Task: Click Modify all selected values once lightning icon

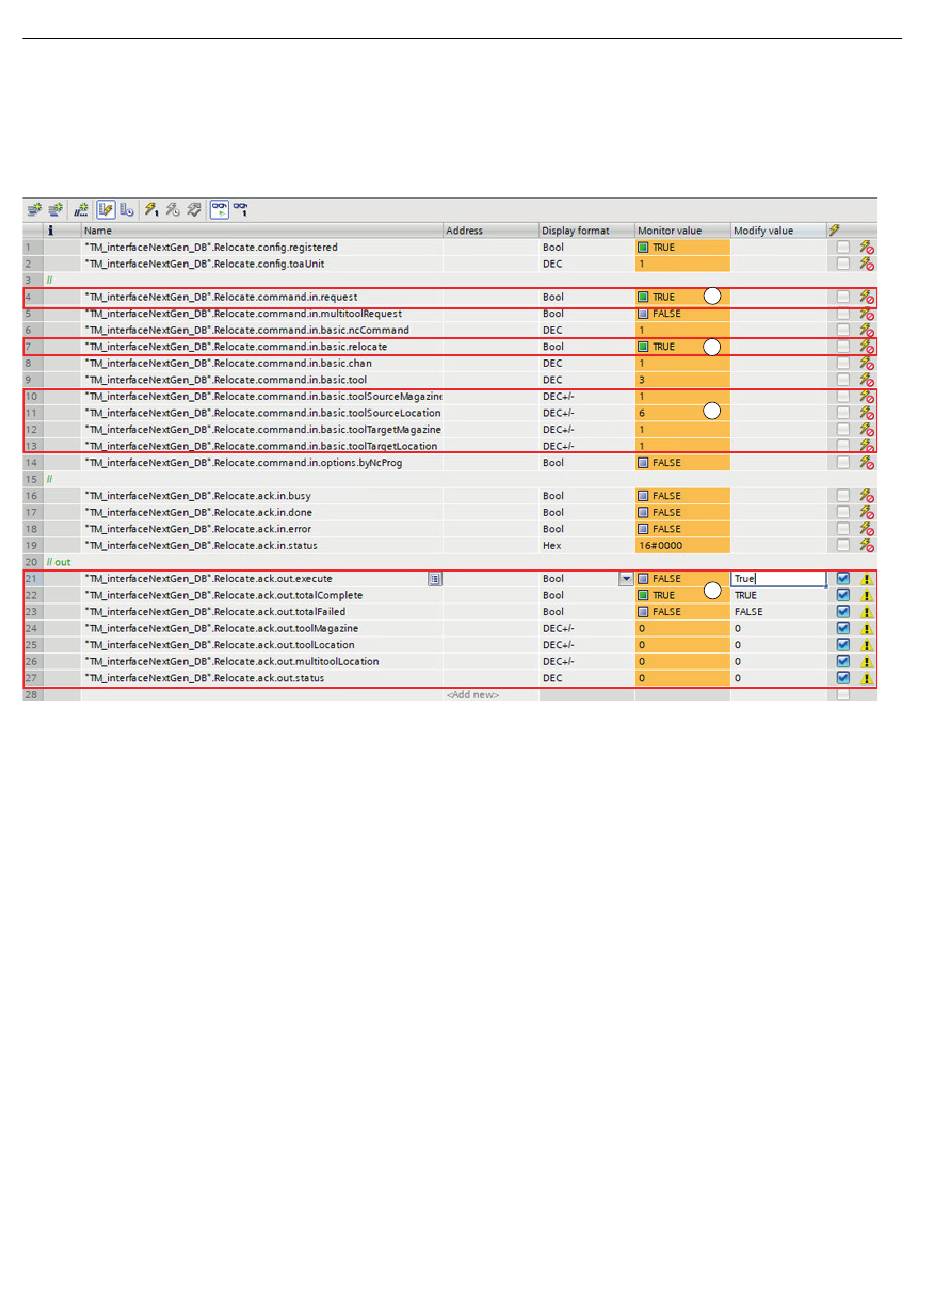Action: click(x=151, y=210)
